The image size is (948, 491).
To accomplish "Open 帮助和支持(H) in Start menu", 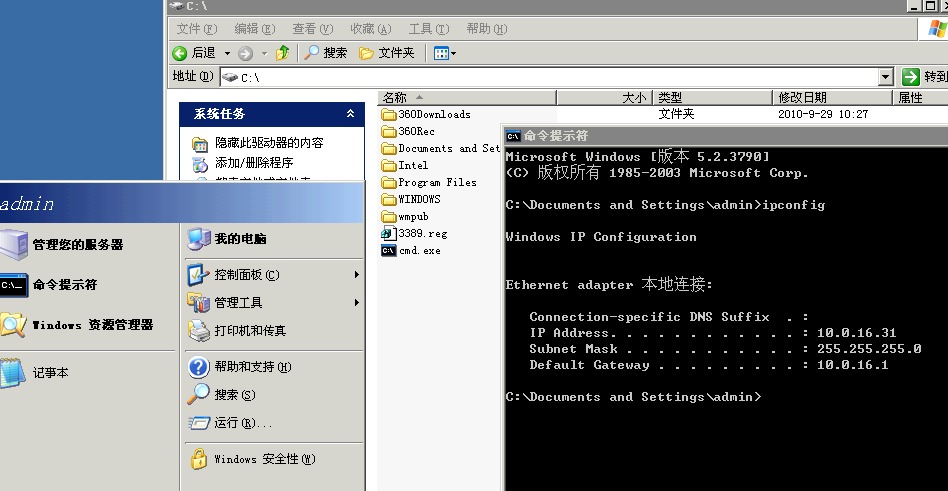I will (x=239, y=367).
